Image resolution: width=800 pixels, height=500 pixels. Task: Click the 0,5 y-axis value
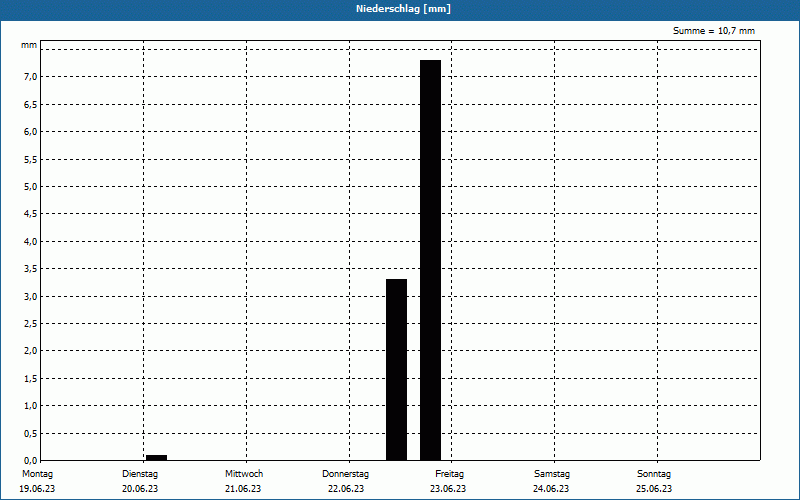(31, 434)
